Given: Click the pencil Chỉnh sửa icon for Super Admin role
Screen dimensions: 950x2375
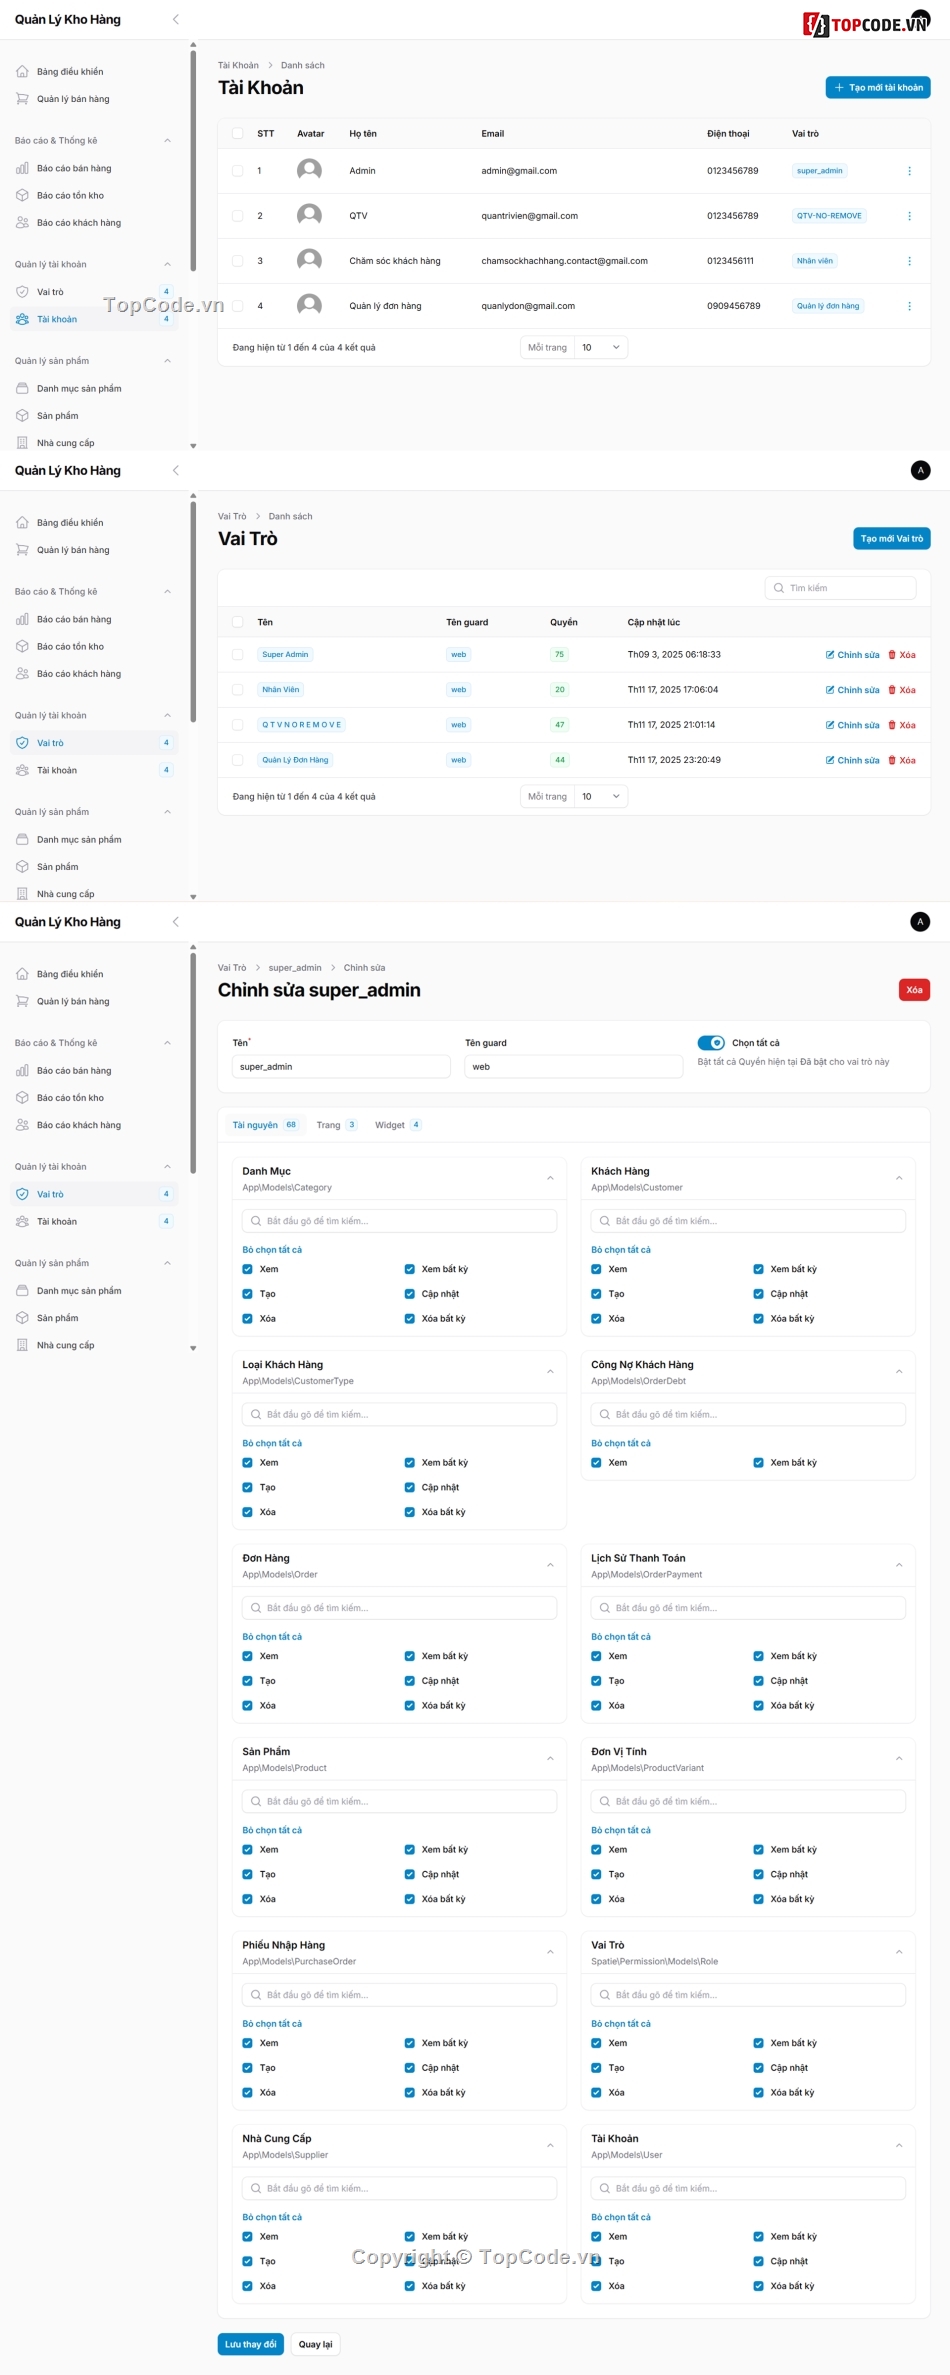Looking at the screenshot, I should [830, 655].
